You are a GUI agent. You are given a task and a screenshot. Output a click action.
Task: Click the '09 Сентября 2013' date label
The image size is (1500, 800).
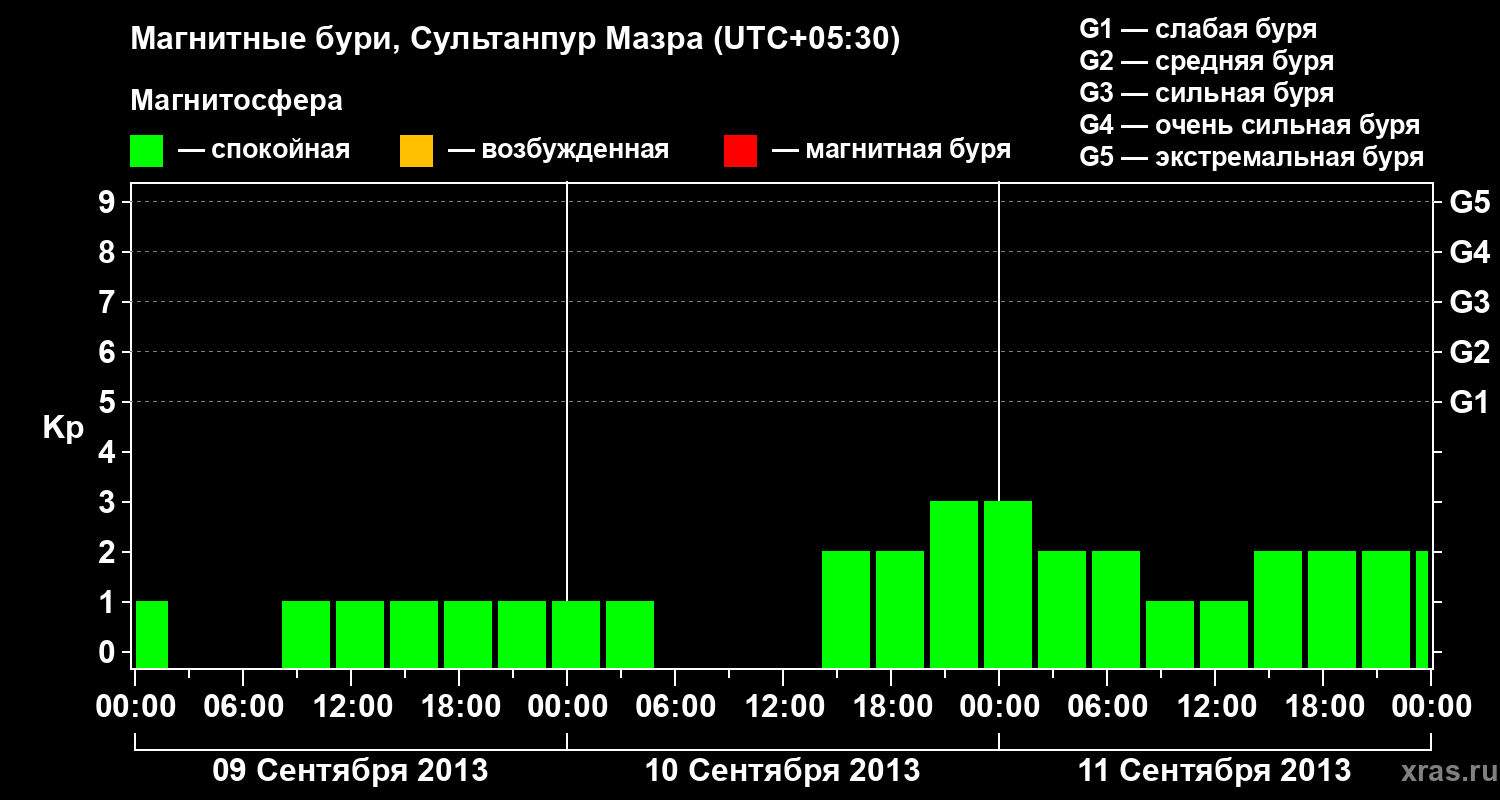[350, 770]
